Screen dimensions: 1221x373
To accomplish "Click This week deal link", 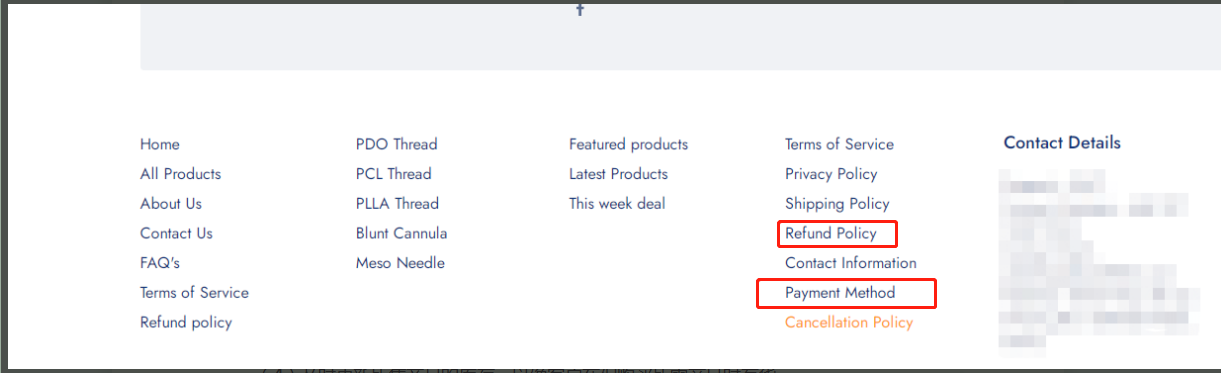I will click(617, 204).
